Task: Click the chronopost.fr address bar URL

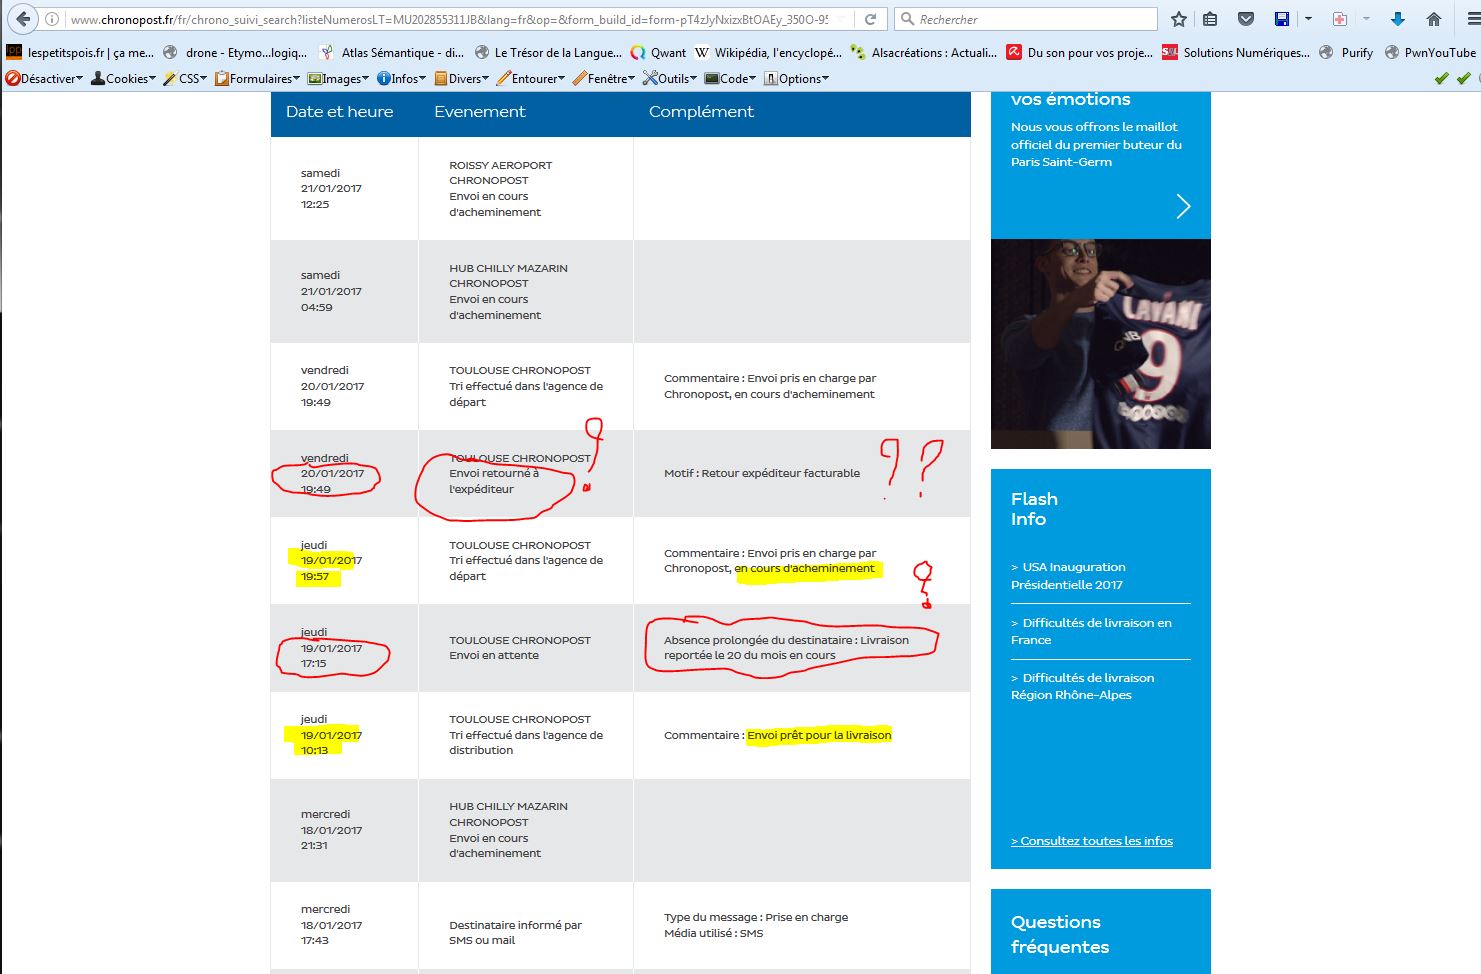Action: click(450, 19)
